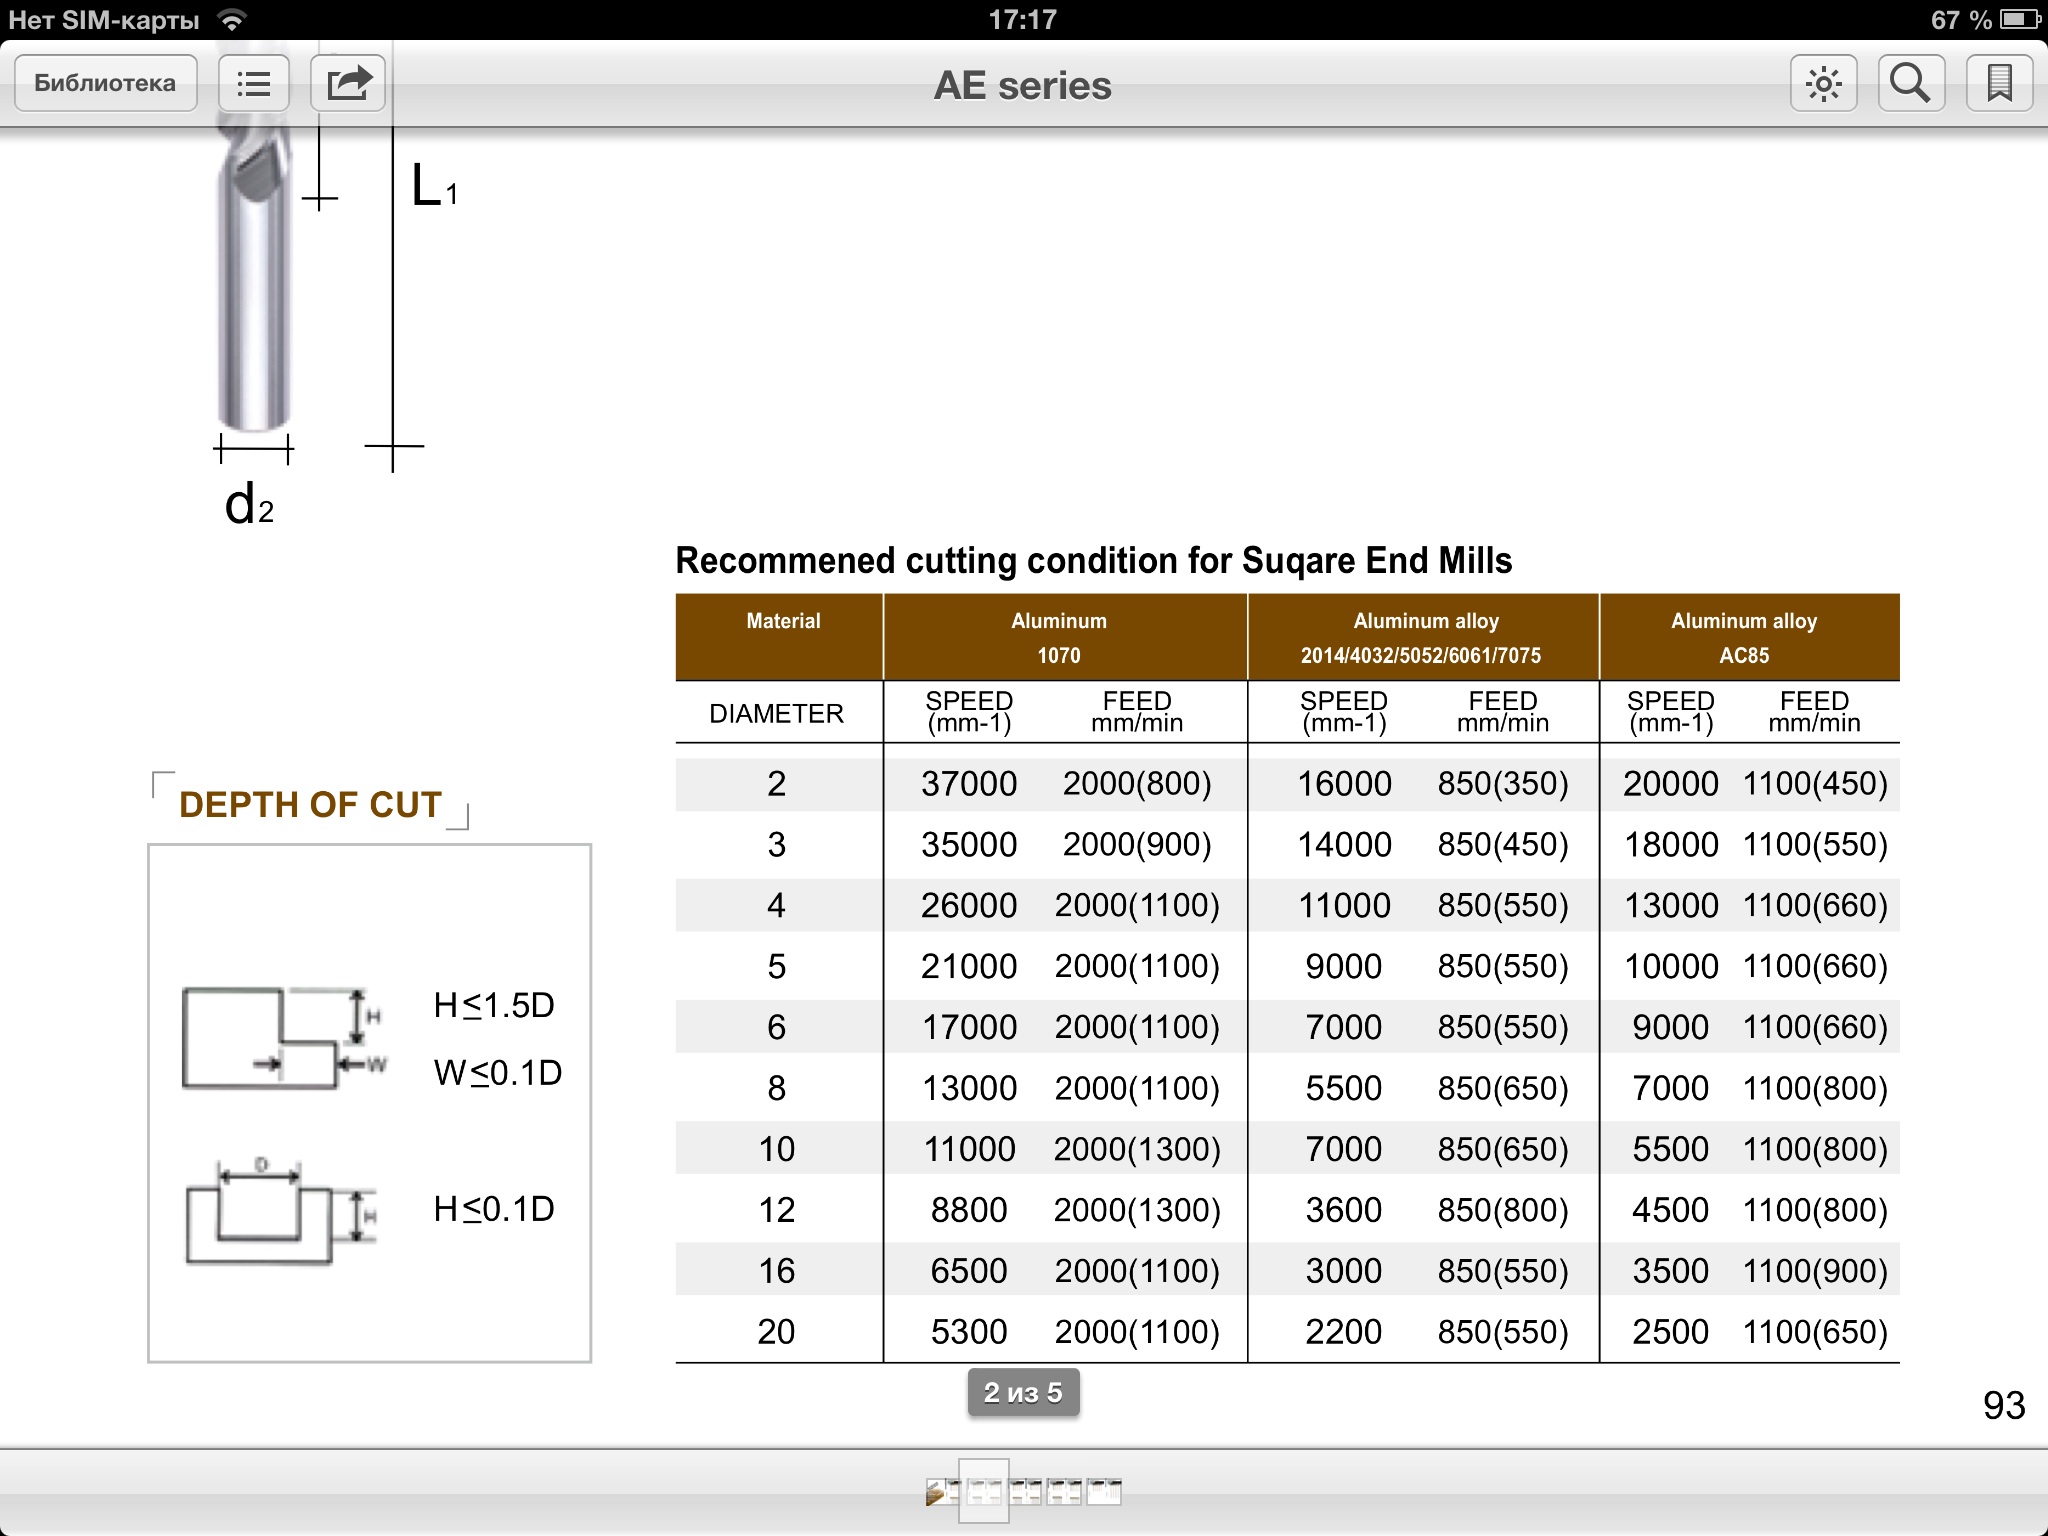This screenshot has width=2048, height=1536.
Task: Tap the clock in the status bar
Action: pos(1022,19)
